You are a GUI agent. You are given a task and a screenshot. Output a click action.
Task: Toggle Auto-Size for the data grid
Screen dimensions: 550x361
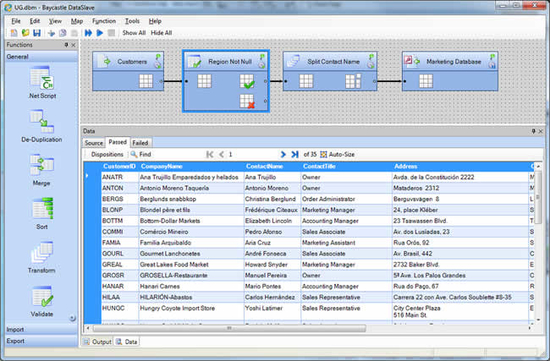[337, 154]
